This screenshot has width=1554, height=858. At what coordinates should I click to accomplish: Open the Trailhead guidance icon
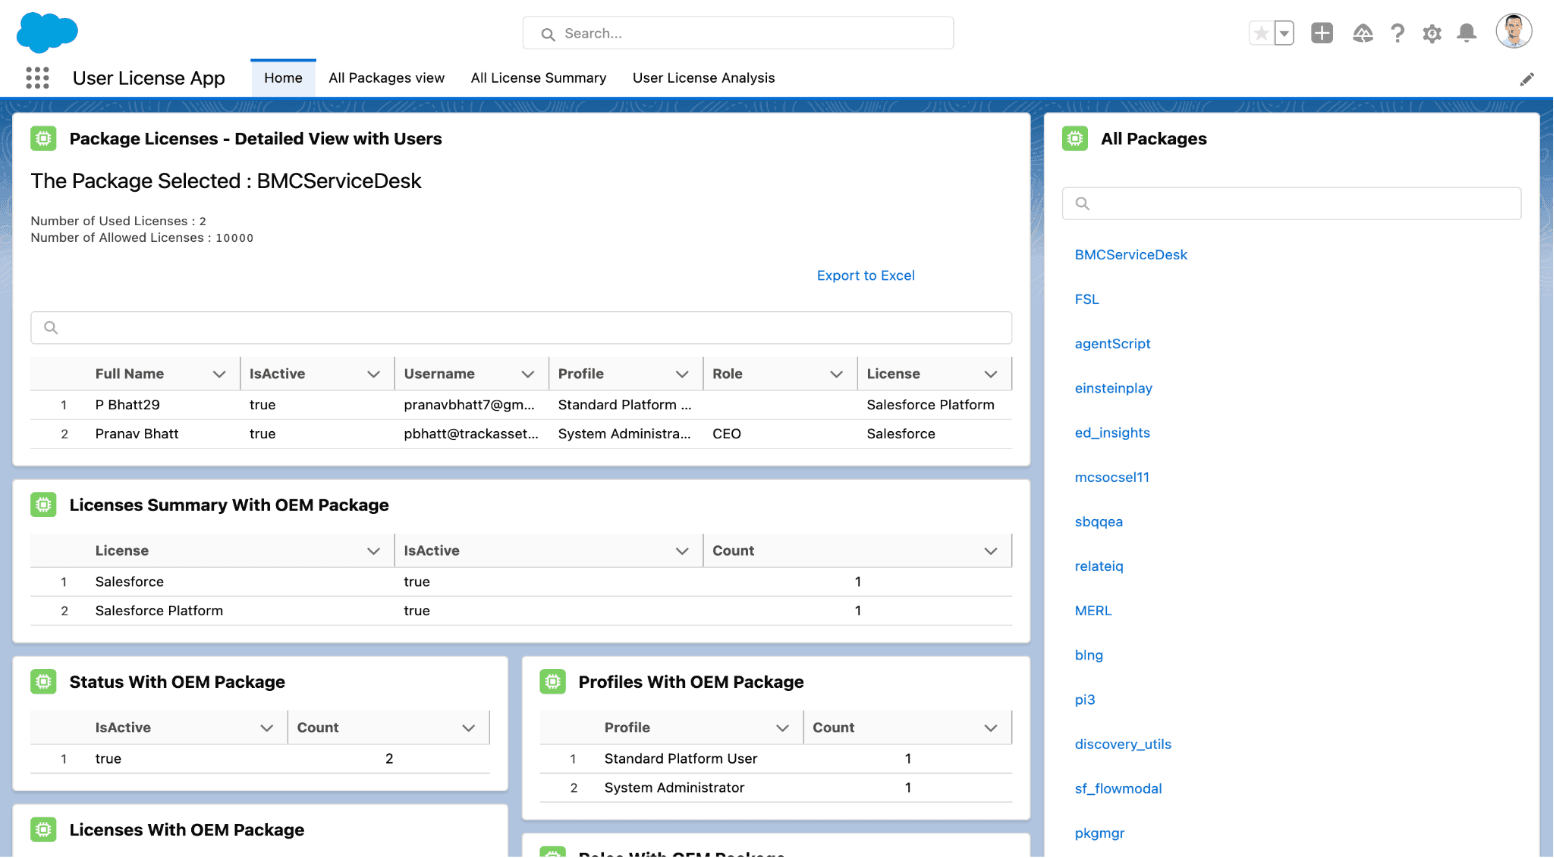(1362, 33)
